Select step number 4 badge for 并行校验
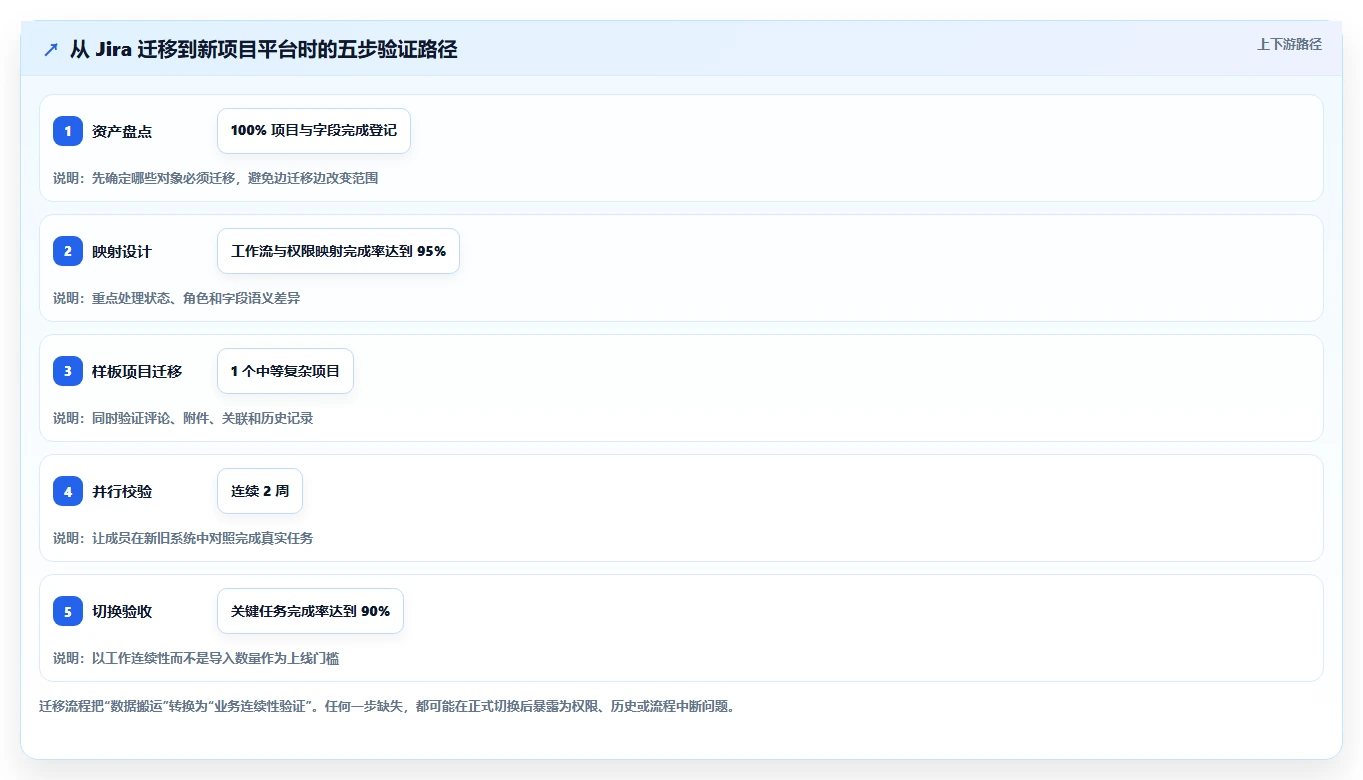The image size is (1363, 780). 68,491
